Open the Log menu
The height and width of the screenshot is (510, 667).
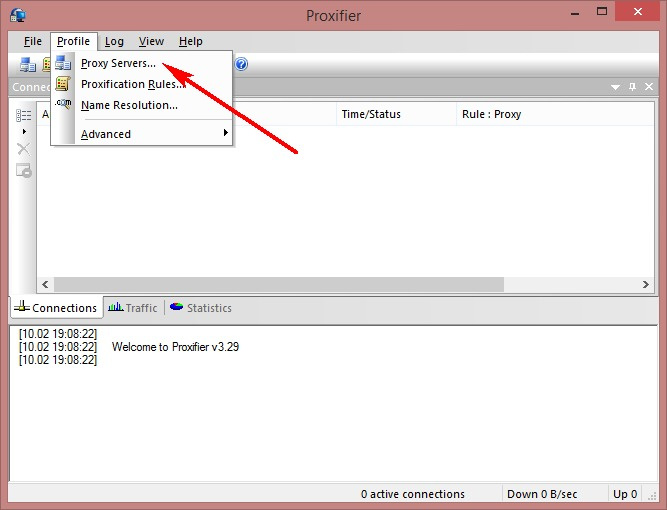click(x=114, y=41)
